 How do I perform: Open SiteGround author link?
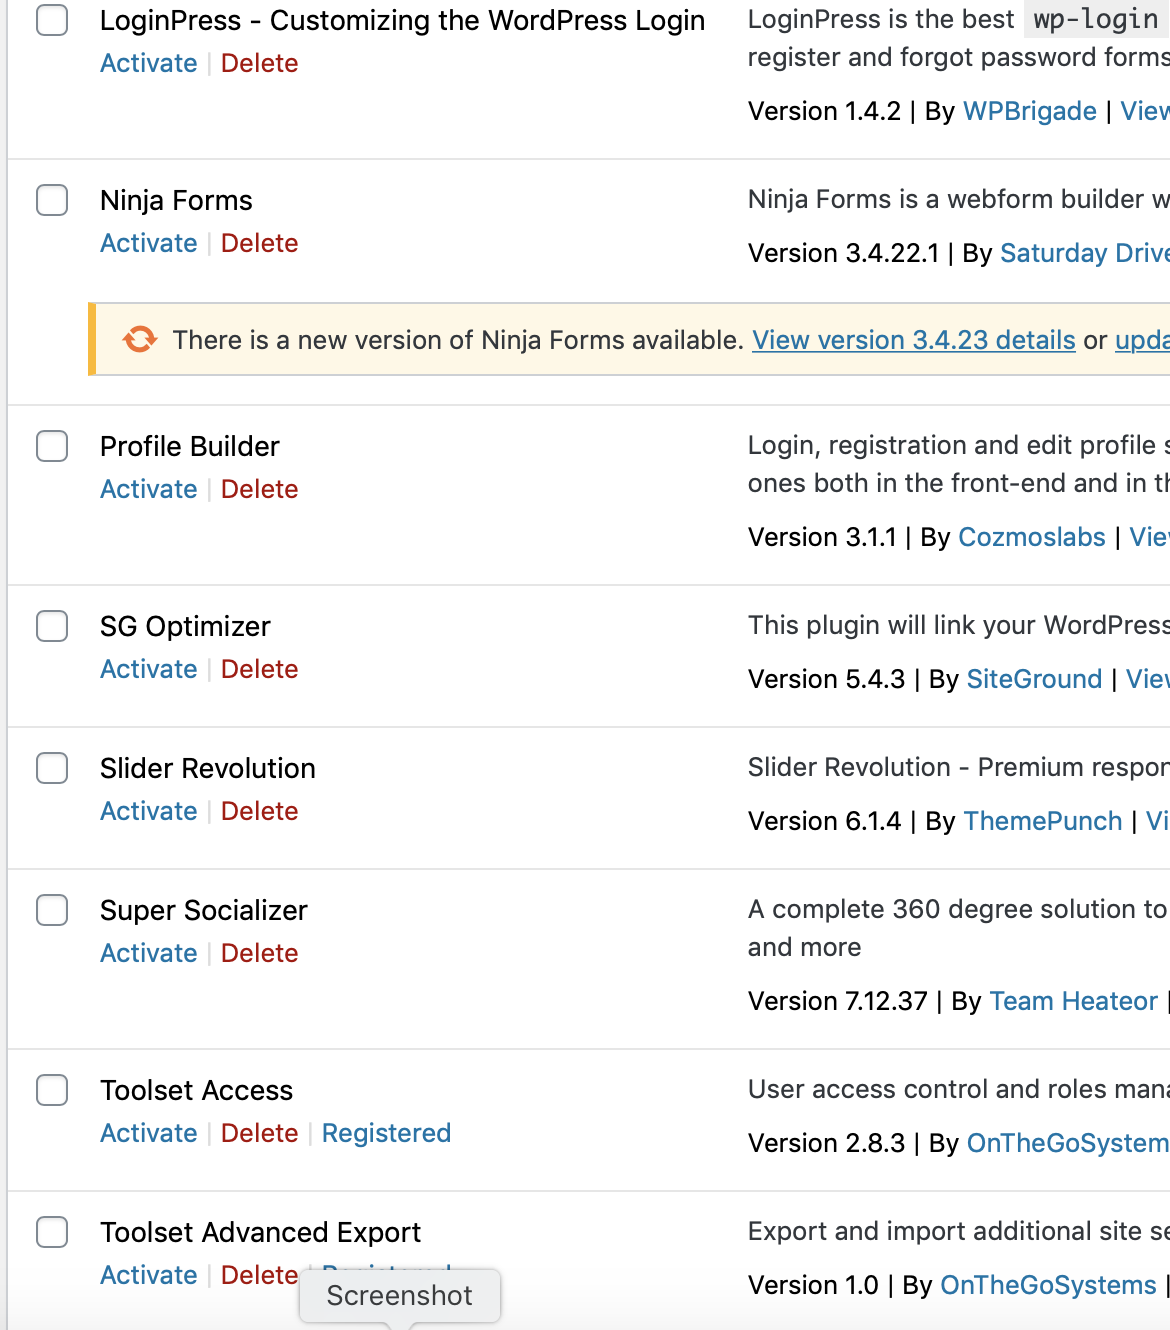(1035, 679)
